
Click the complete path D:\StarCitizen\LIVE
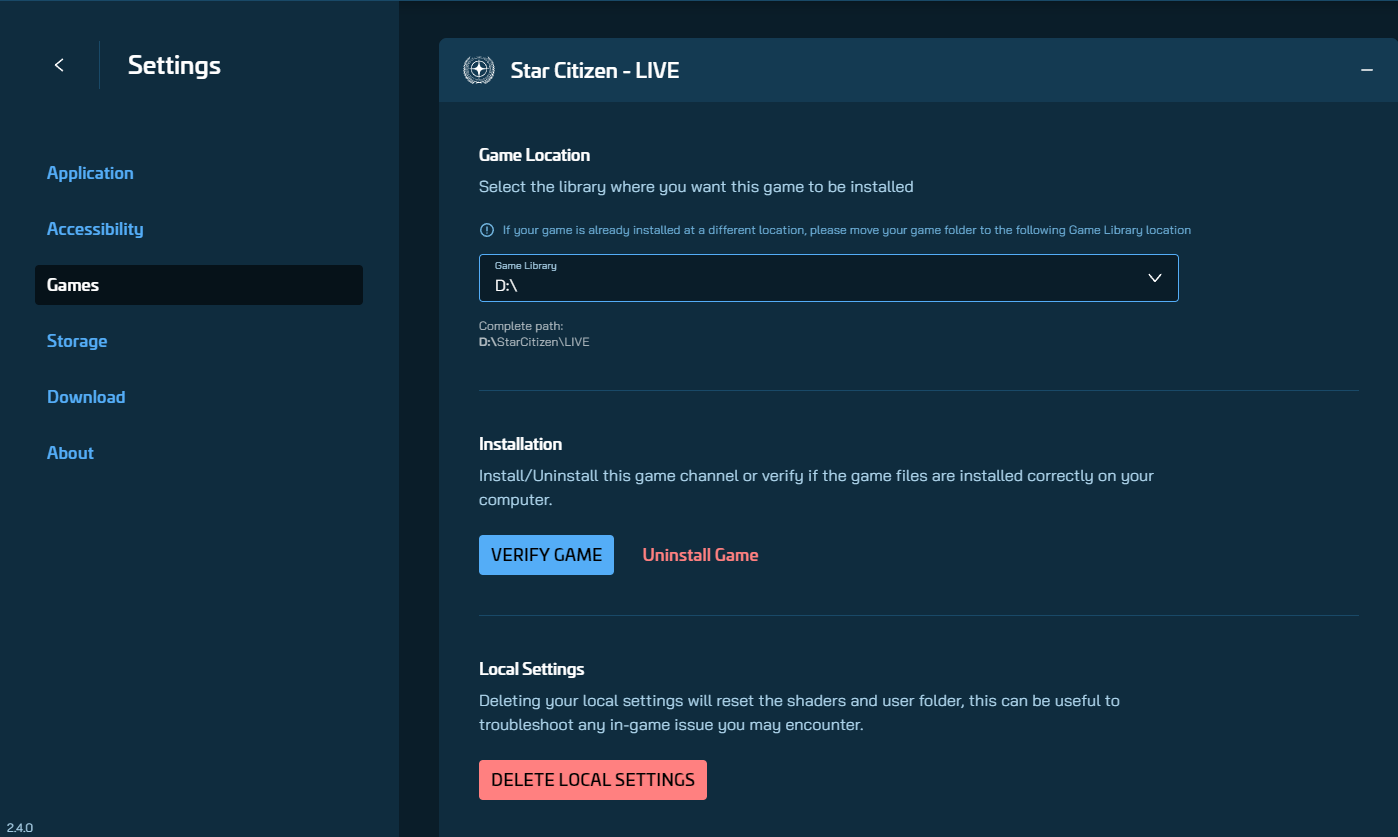click(x=534, y=342)
